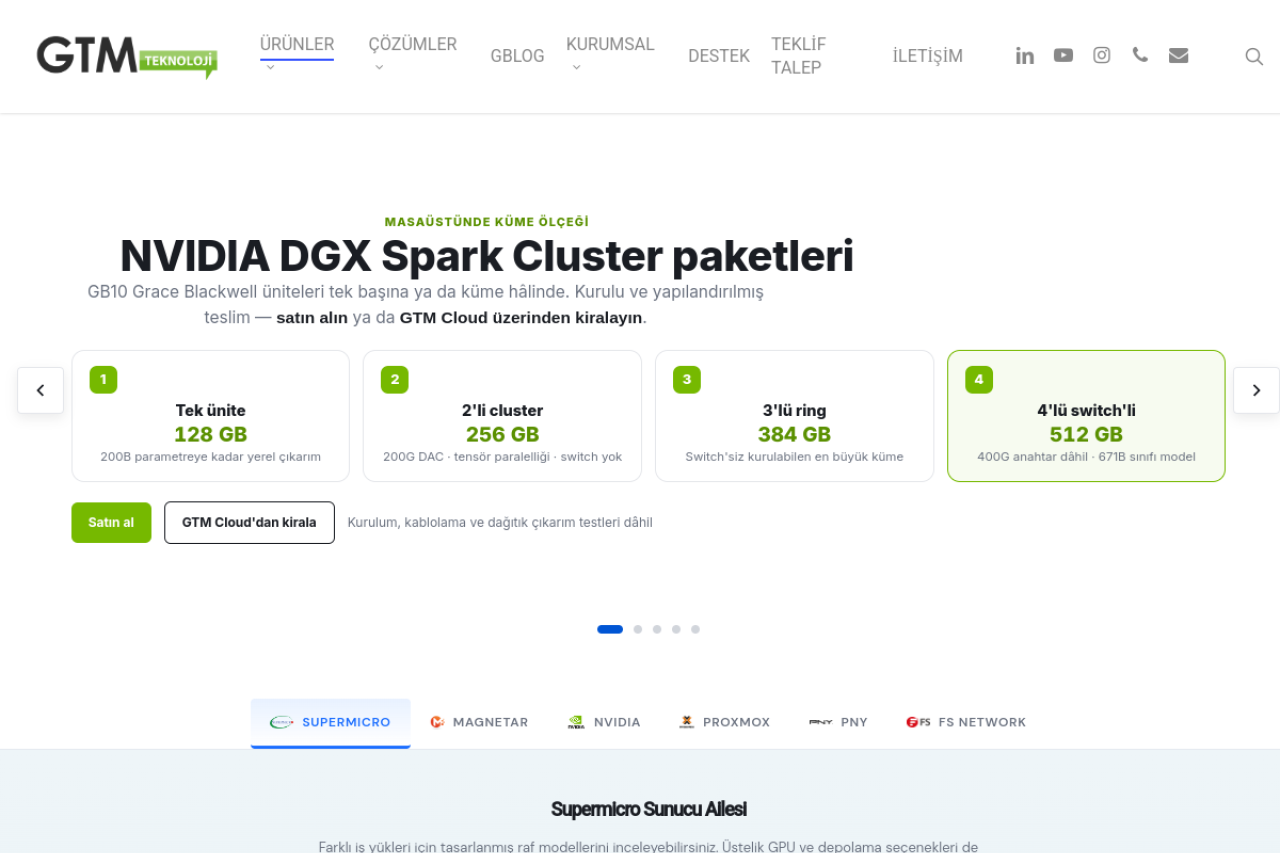The width and height of the screenshot is (1280, 853).
Task: Click the FS Network brand logo icon
Action: [x=918, y=722]
